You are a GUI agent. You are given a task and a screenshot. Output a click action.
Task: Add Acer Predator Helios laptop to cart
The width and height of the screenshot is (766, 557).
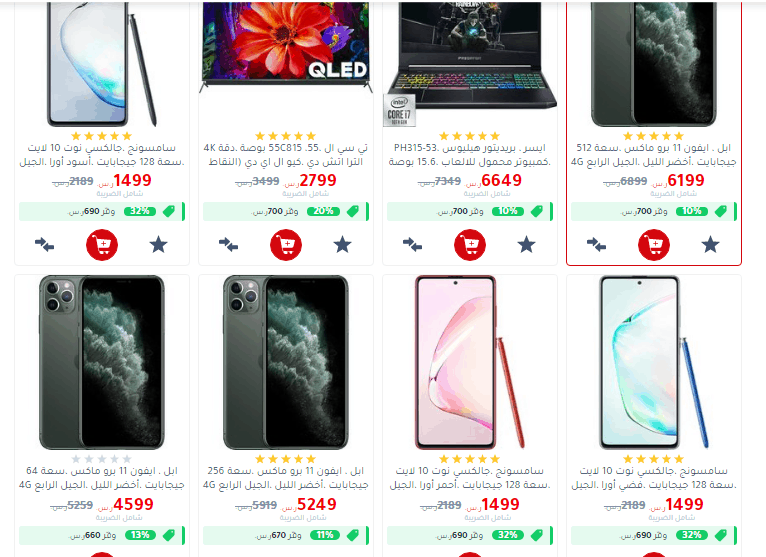[470, 244]
